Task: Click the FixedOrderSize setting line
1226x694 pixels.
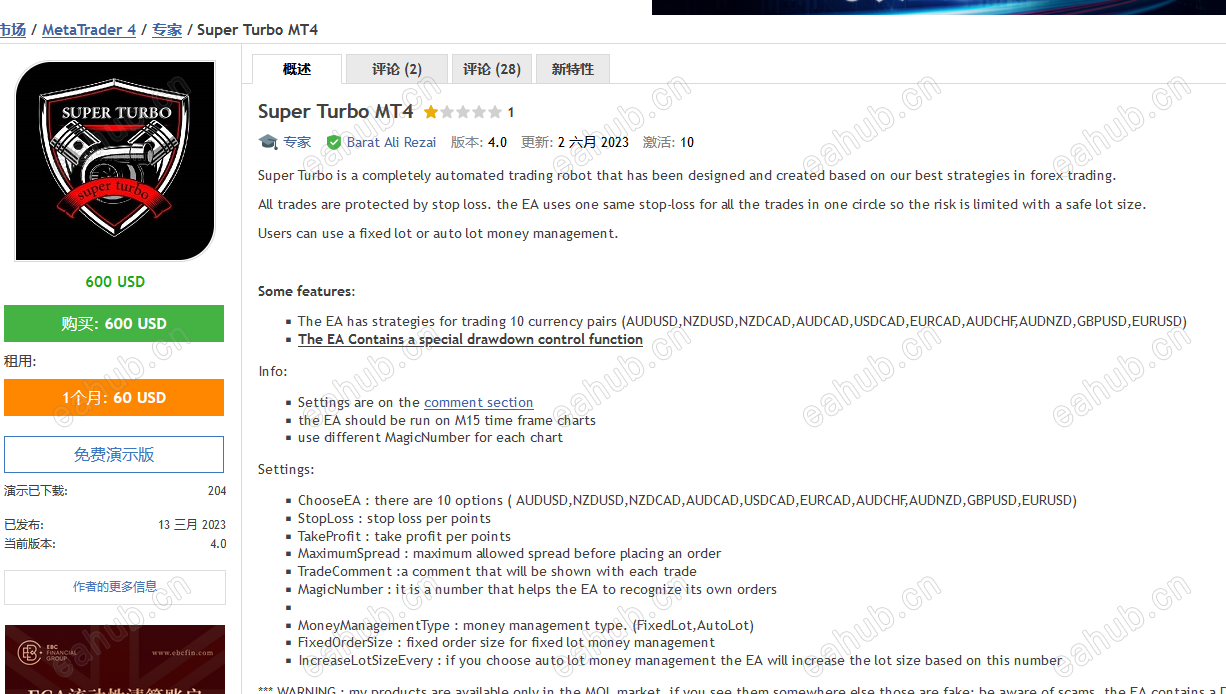Action: 506,642
